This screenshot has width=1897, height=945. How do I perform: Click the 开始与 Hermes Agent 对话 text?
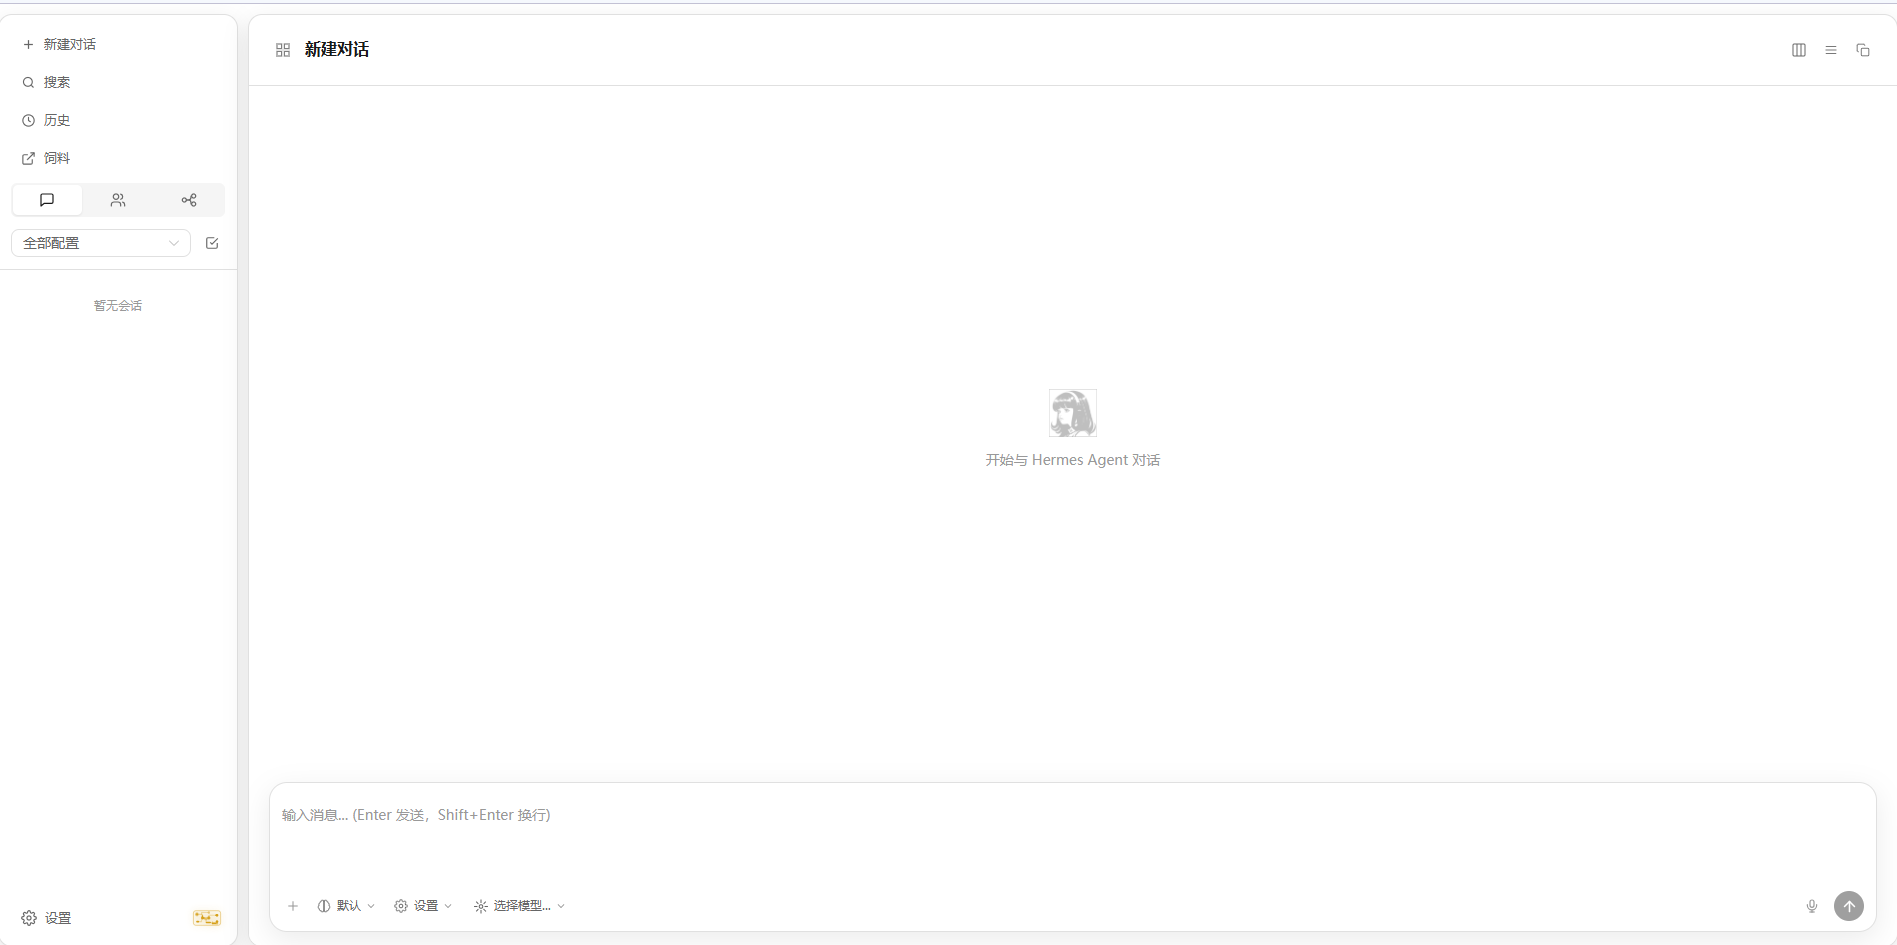[1073, 460]
